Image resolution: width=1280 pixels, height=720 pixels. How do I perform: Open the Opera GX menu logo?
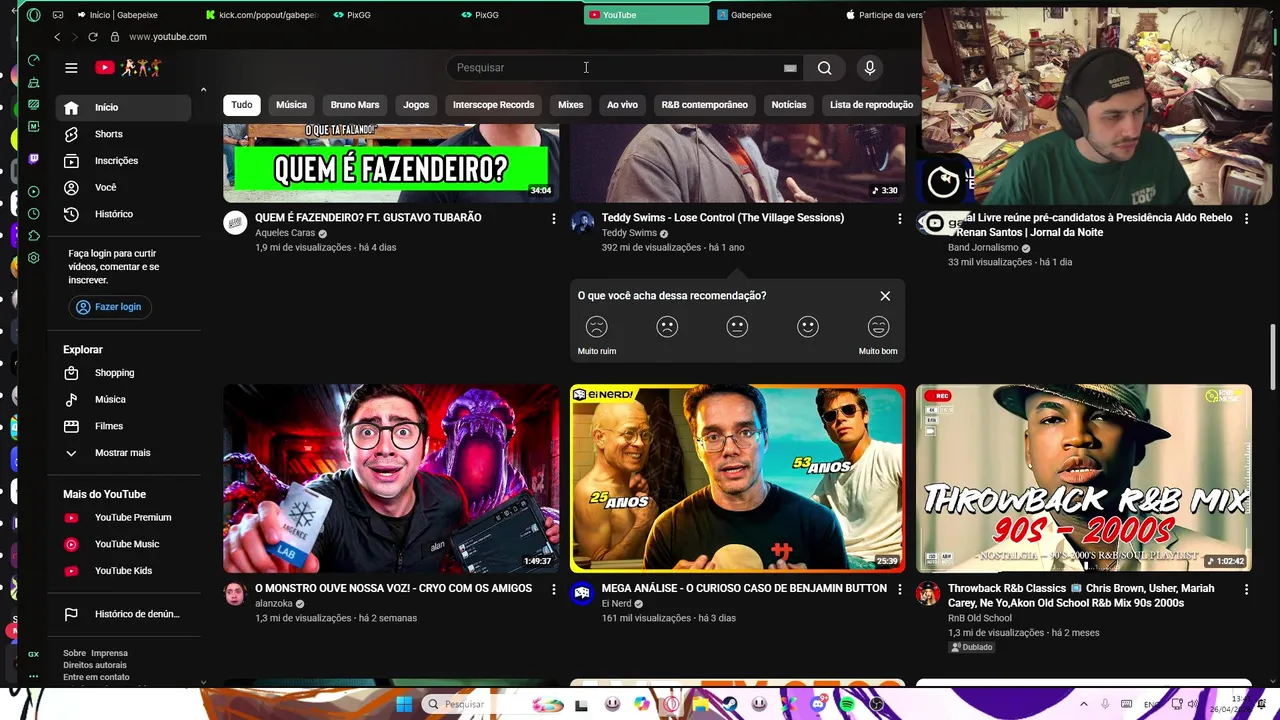click(x=34, y=15)
